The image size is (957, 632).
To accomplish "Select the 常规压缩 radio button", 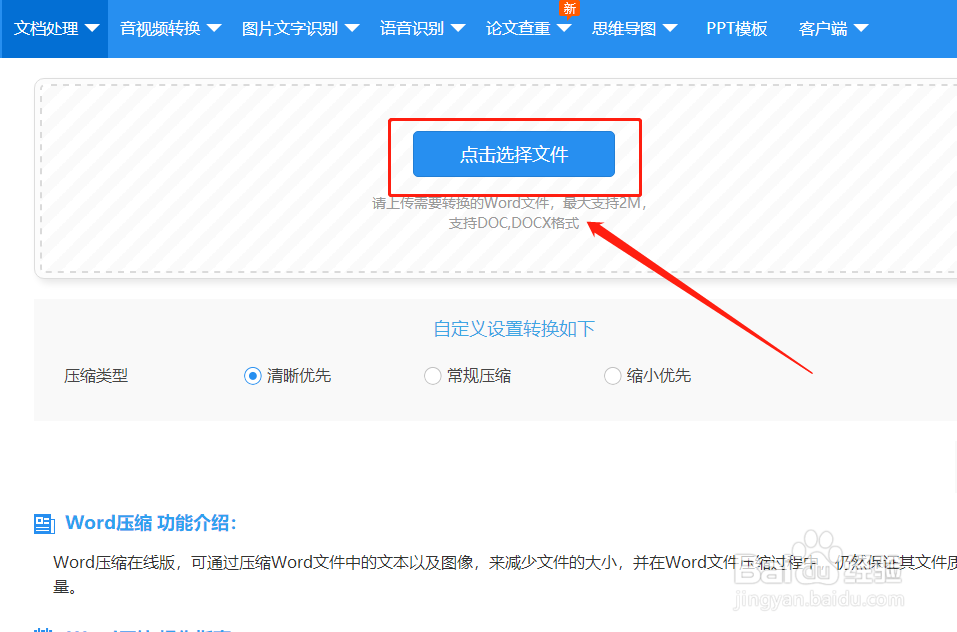I will tap(432, 375).
